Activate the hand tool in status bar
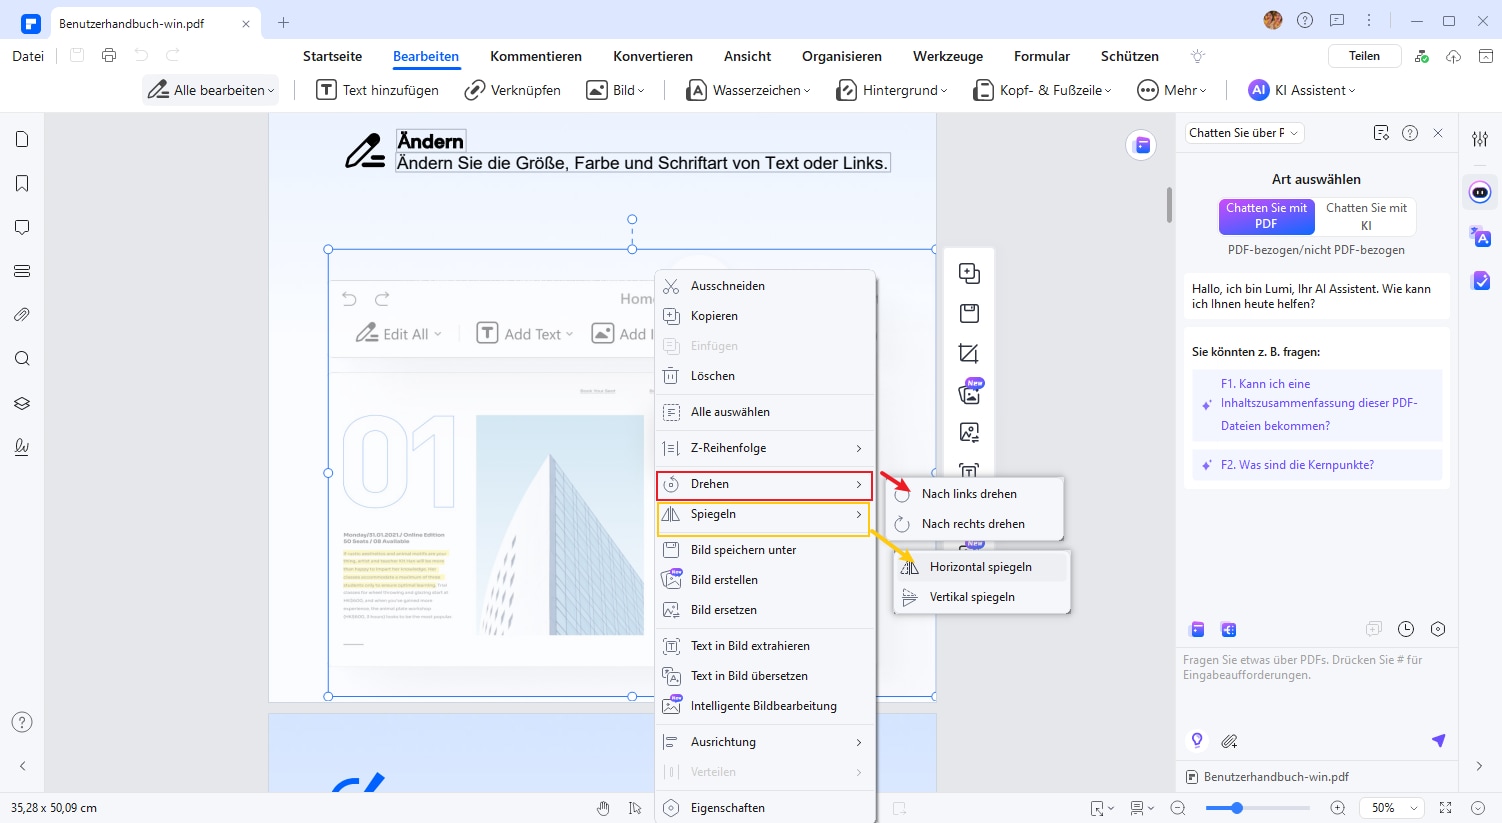Image resolution: width=1502 pixels, height=823 pixels. tap(603, 808)
